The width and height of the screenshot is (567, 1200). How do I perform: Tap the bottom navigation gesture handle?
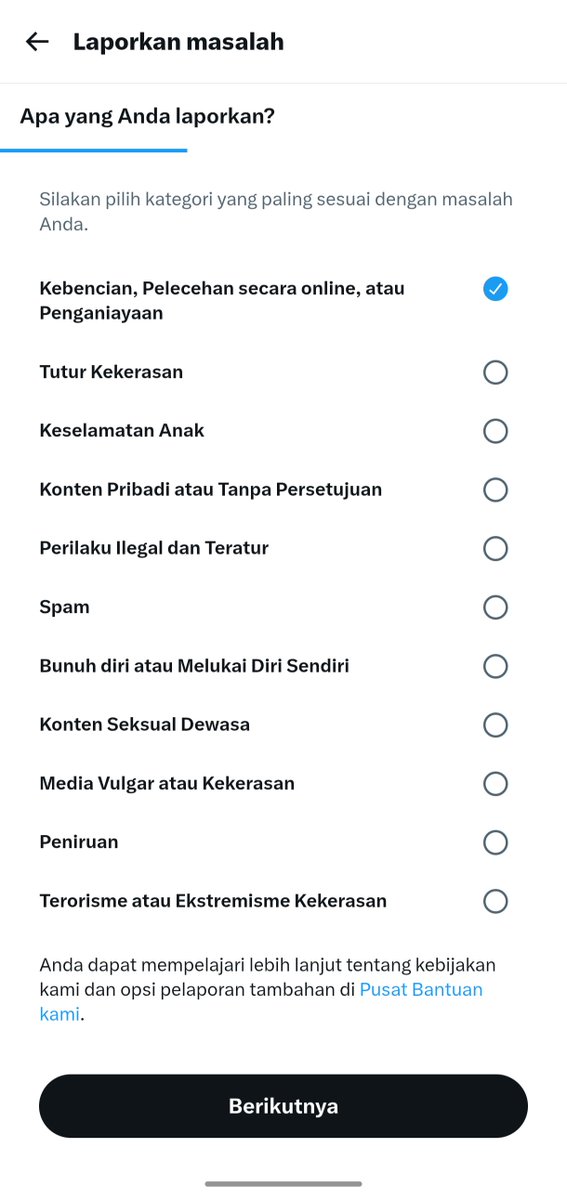click(283, 1184)
